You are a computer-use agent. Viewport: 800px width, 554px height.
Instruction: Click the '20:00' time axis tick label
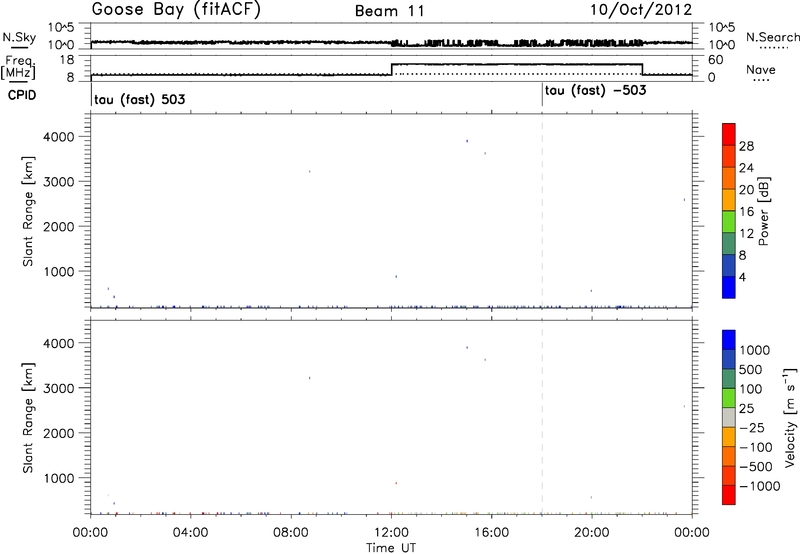click(x=592, y=533)
